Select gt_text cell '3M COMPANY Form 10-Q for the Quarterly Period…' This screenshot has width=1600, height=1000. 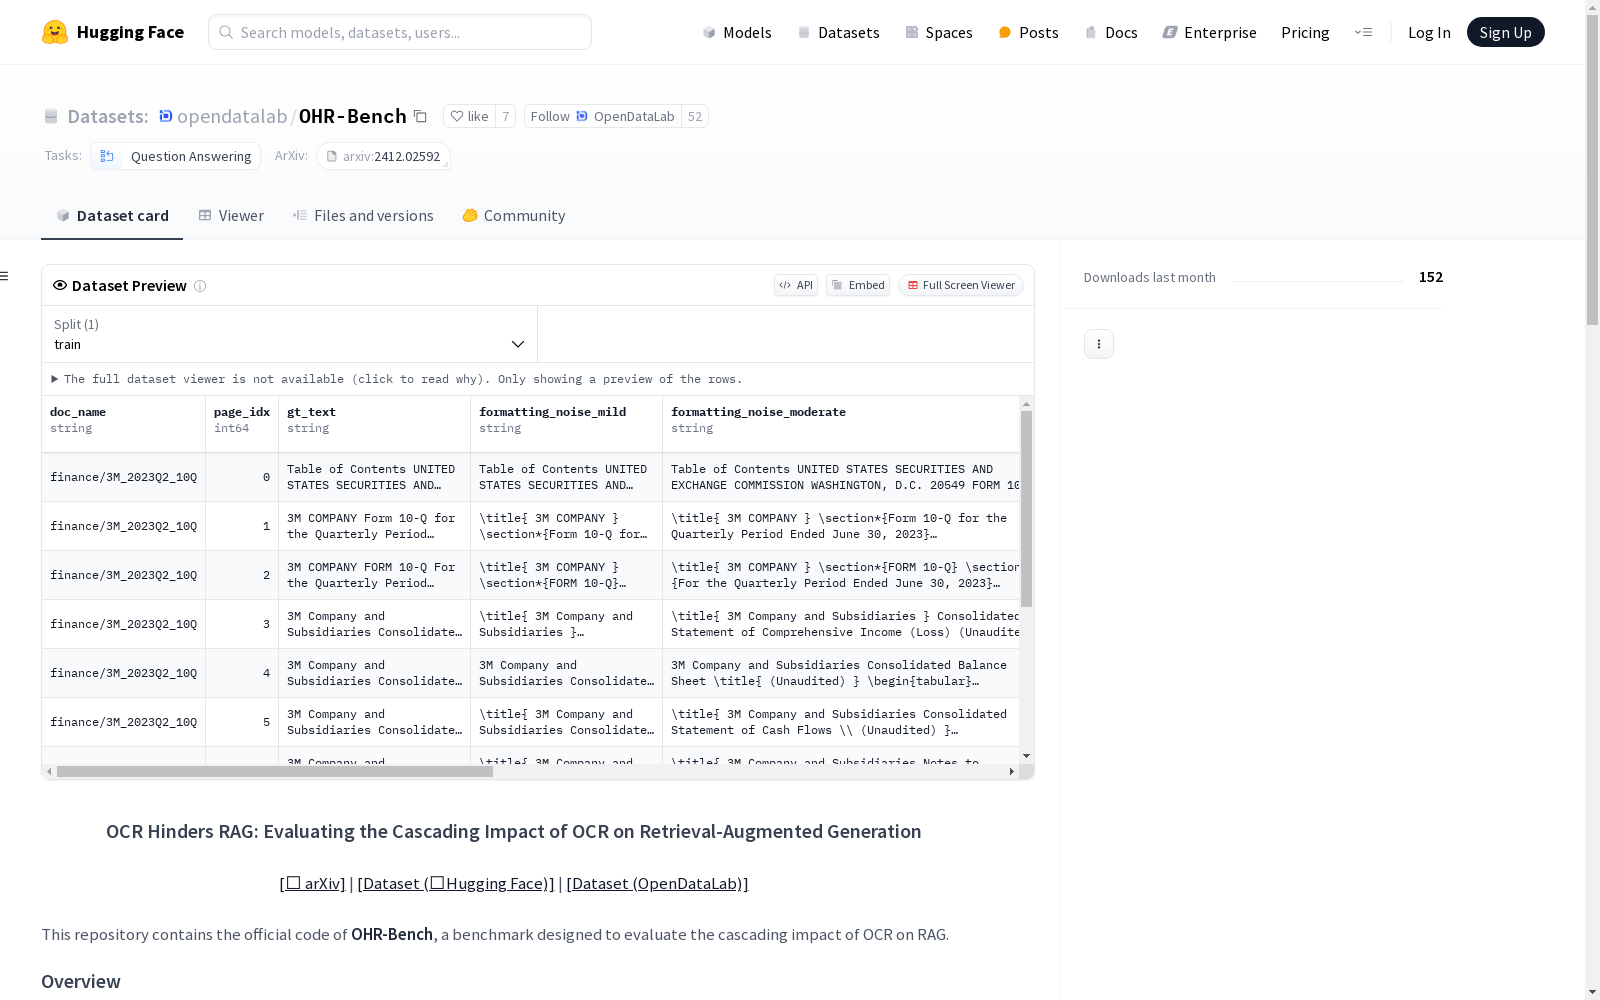[x=375, y=526]
